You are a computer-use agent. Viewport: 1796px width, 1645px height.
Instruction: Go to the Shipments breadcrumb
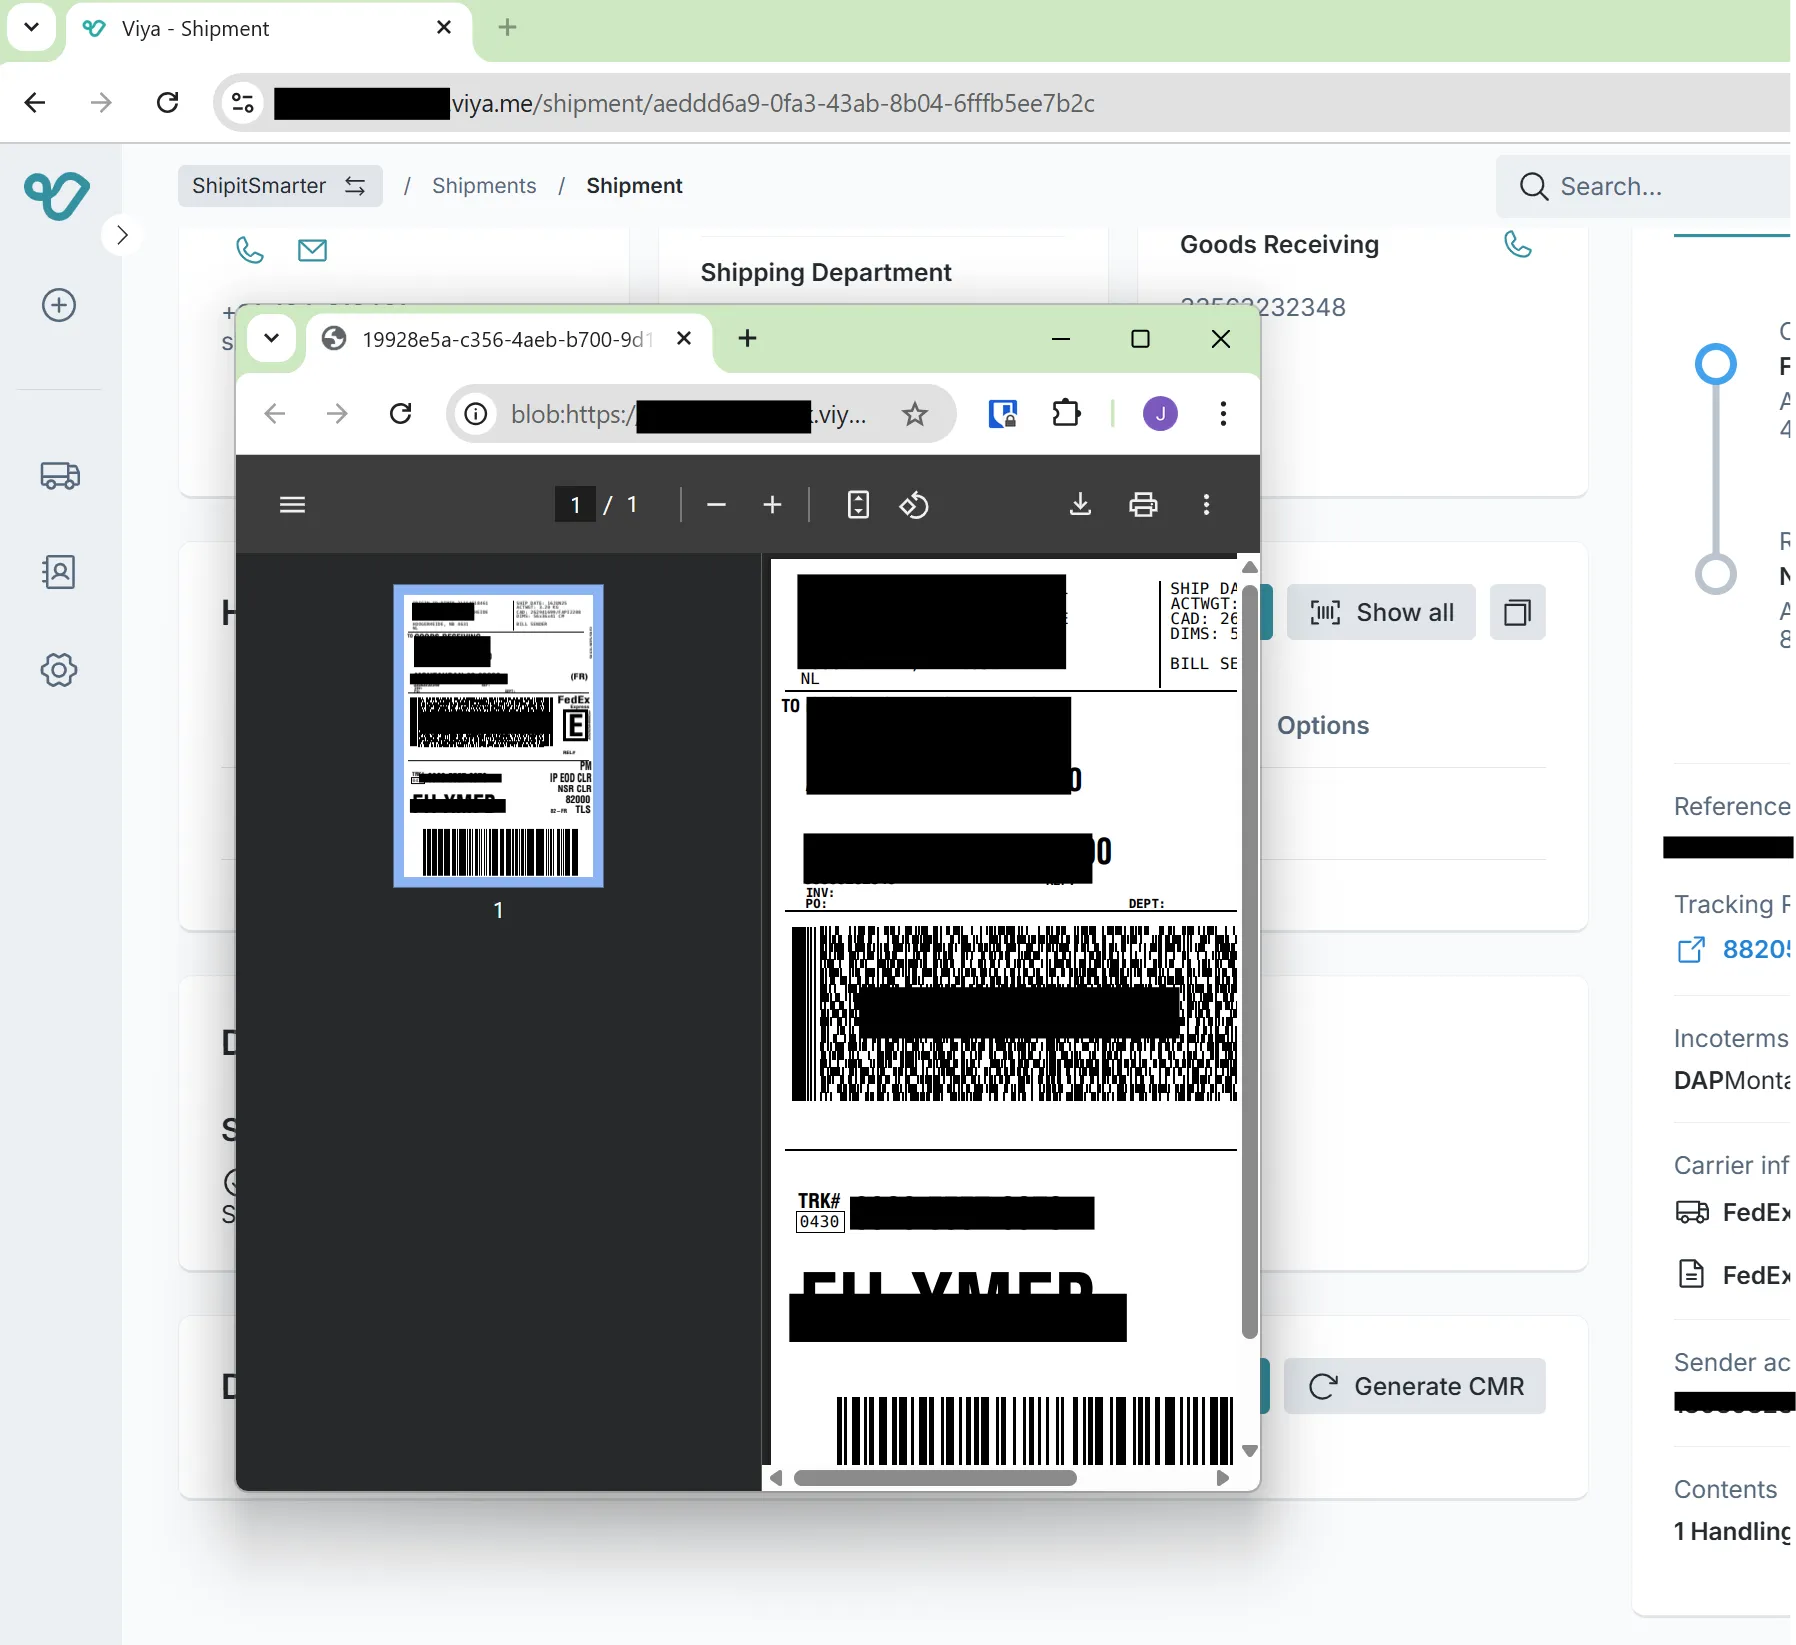click(484, 186)
